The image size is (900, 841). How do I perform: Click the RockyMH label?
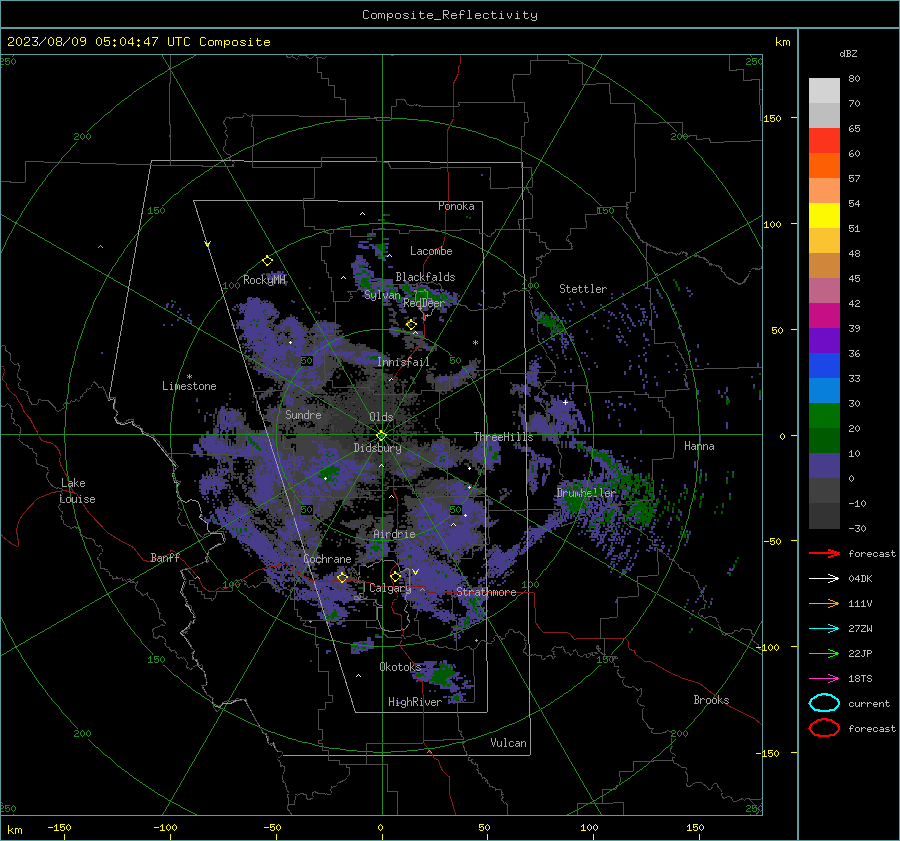(x=264, y=280)
